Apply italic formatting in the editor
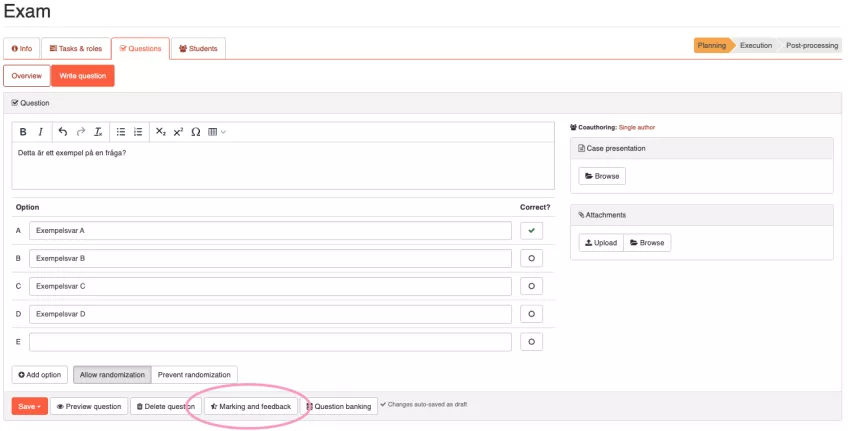Image resolution: width=848 pixels, height=431 pixels. point(41,132)
